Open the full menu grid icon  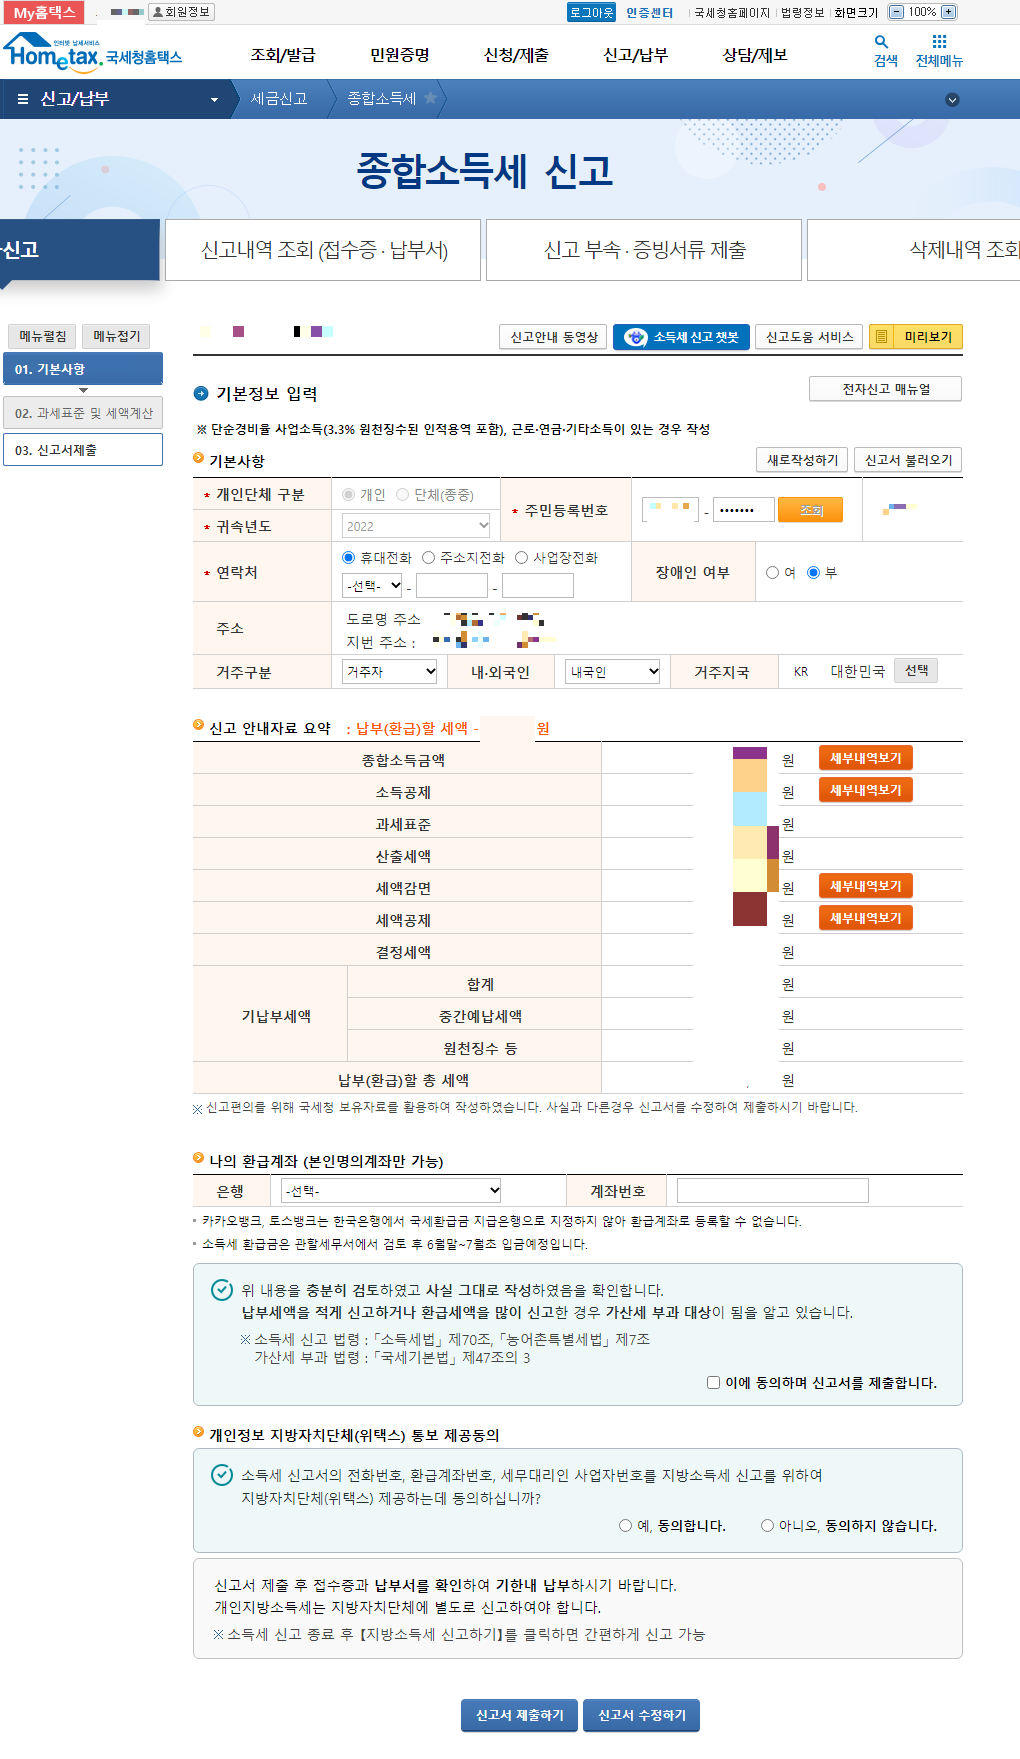[939, 42]
